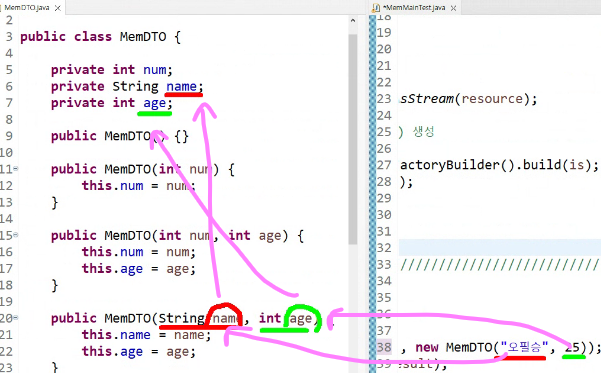Click the empty MemDTO() constructor on line 9

pyautogui.click(x=120, y=136)
